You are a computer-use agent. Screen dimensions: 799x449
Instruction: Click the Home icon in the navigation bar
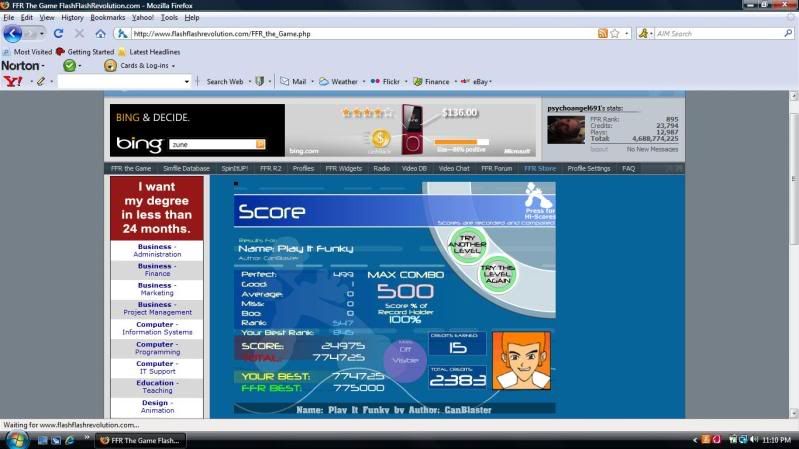[x=100, y=33]
